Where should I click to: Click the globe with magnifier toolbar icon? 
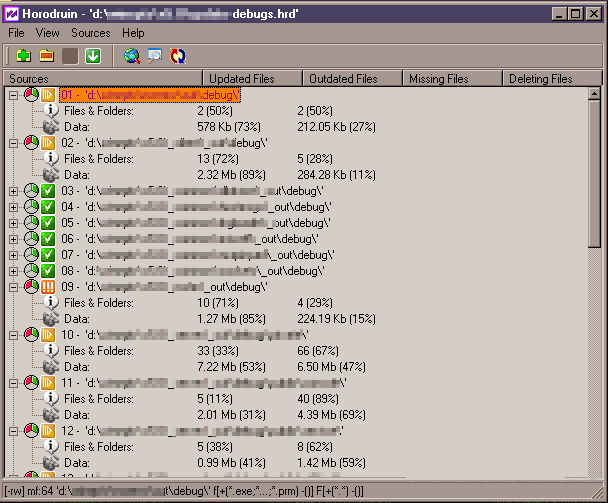132,55
